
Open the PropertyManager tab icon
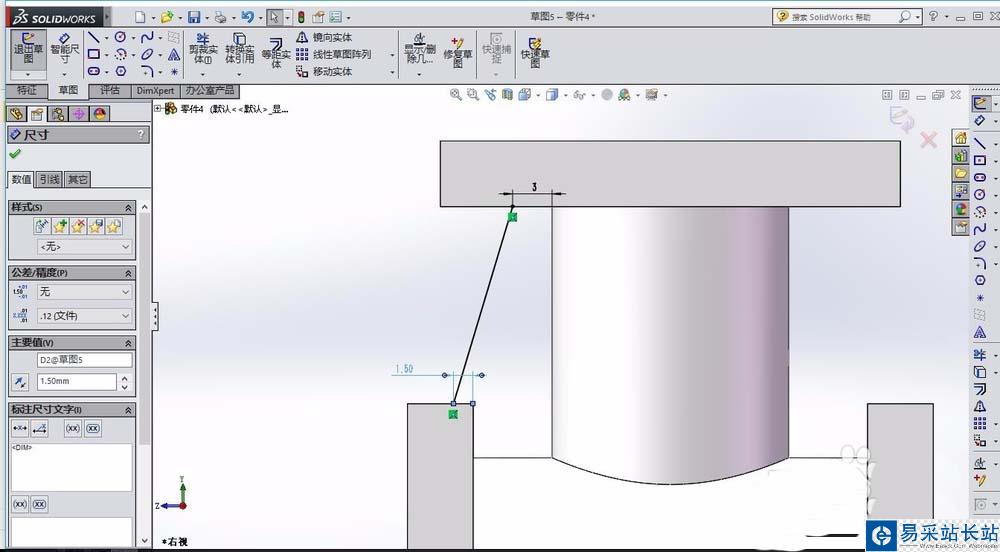(37, 114)
